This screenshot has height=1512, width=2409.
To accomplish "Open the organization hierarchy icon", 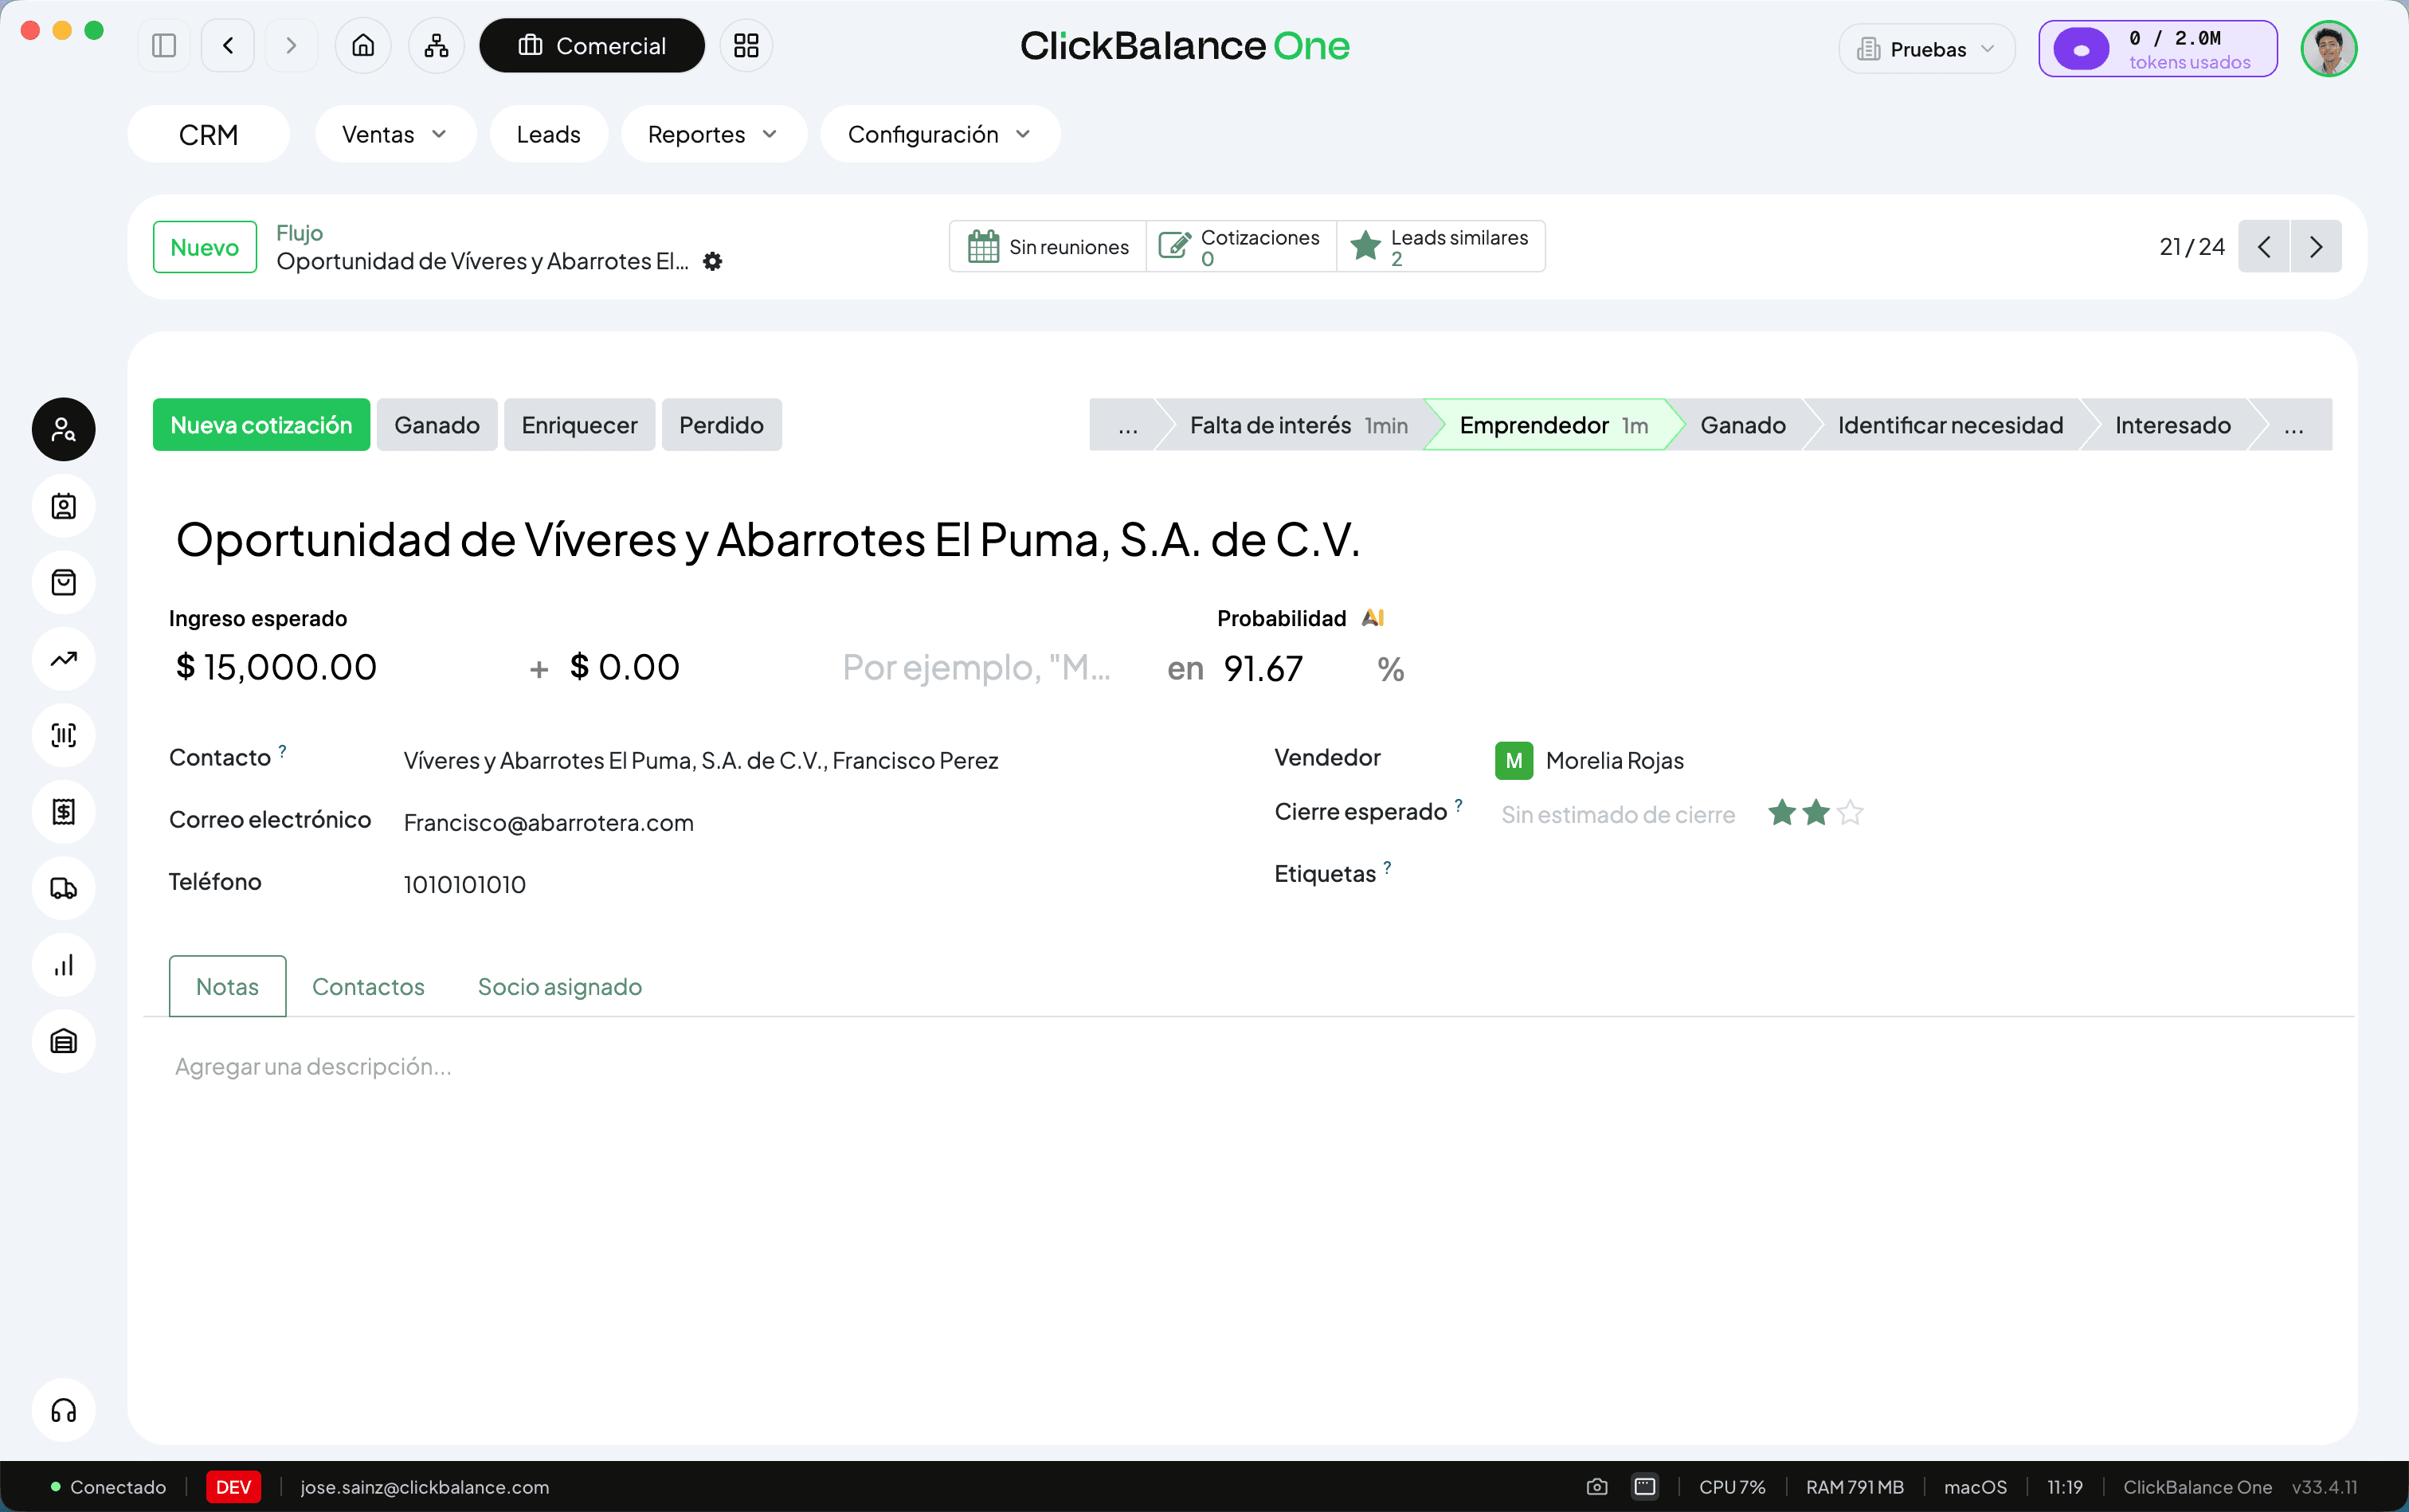I will 436,46.
